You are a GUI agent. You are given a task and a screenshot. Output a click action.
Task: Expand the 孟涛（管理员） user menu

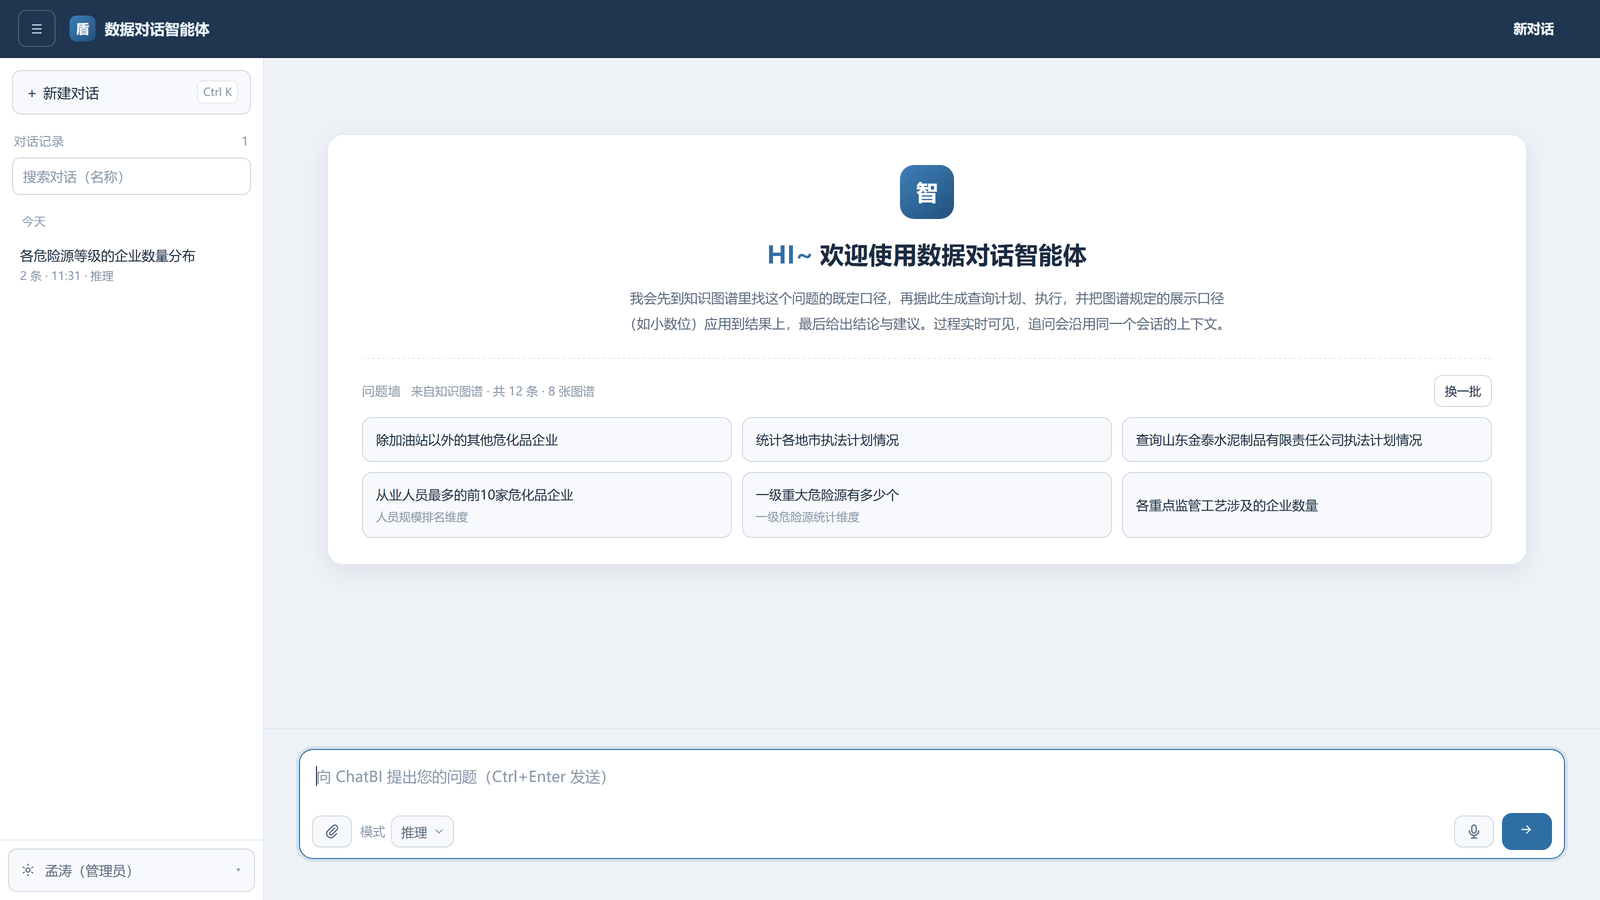coord(131,870)
